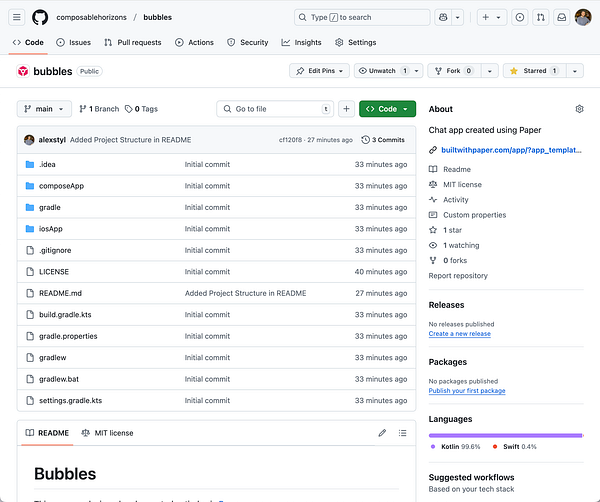Image resolution: width=600 pixels, height=502 pixels.
Task: Open the hamburger navigation menu
Action: pos(16,17)
